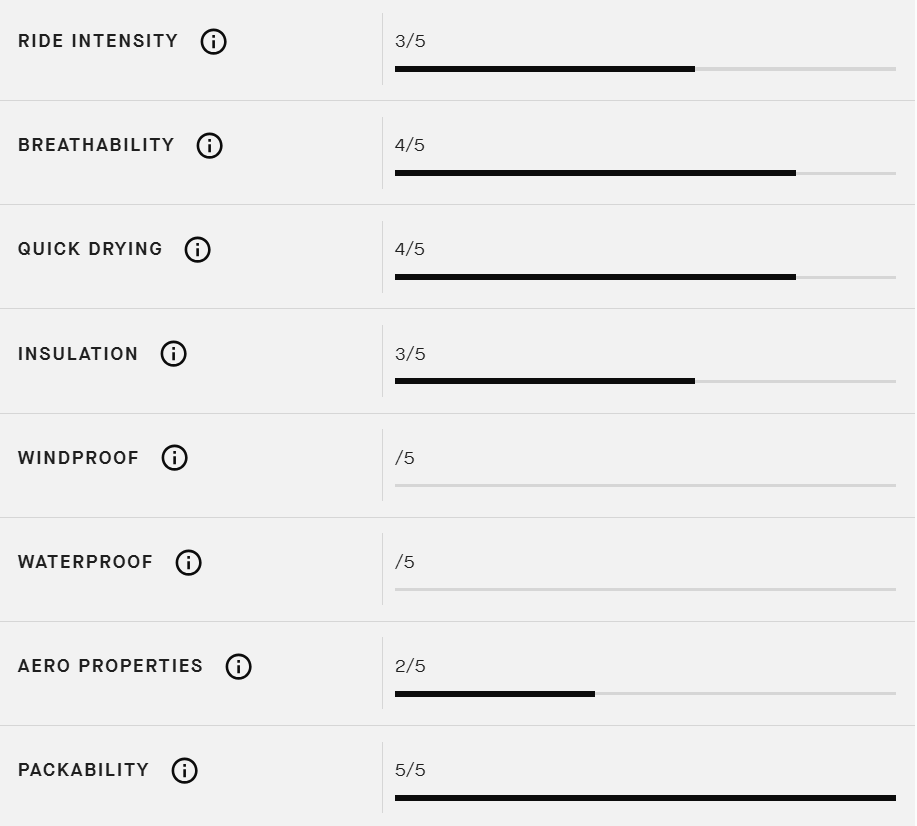Select the QUICK DRYING label
This screenshot has width=917, height=826.
(90, 249)
